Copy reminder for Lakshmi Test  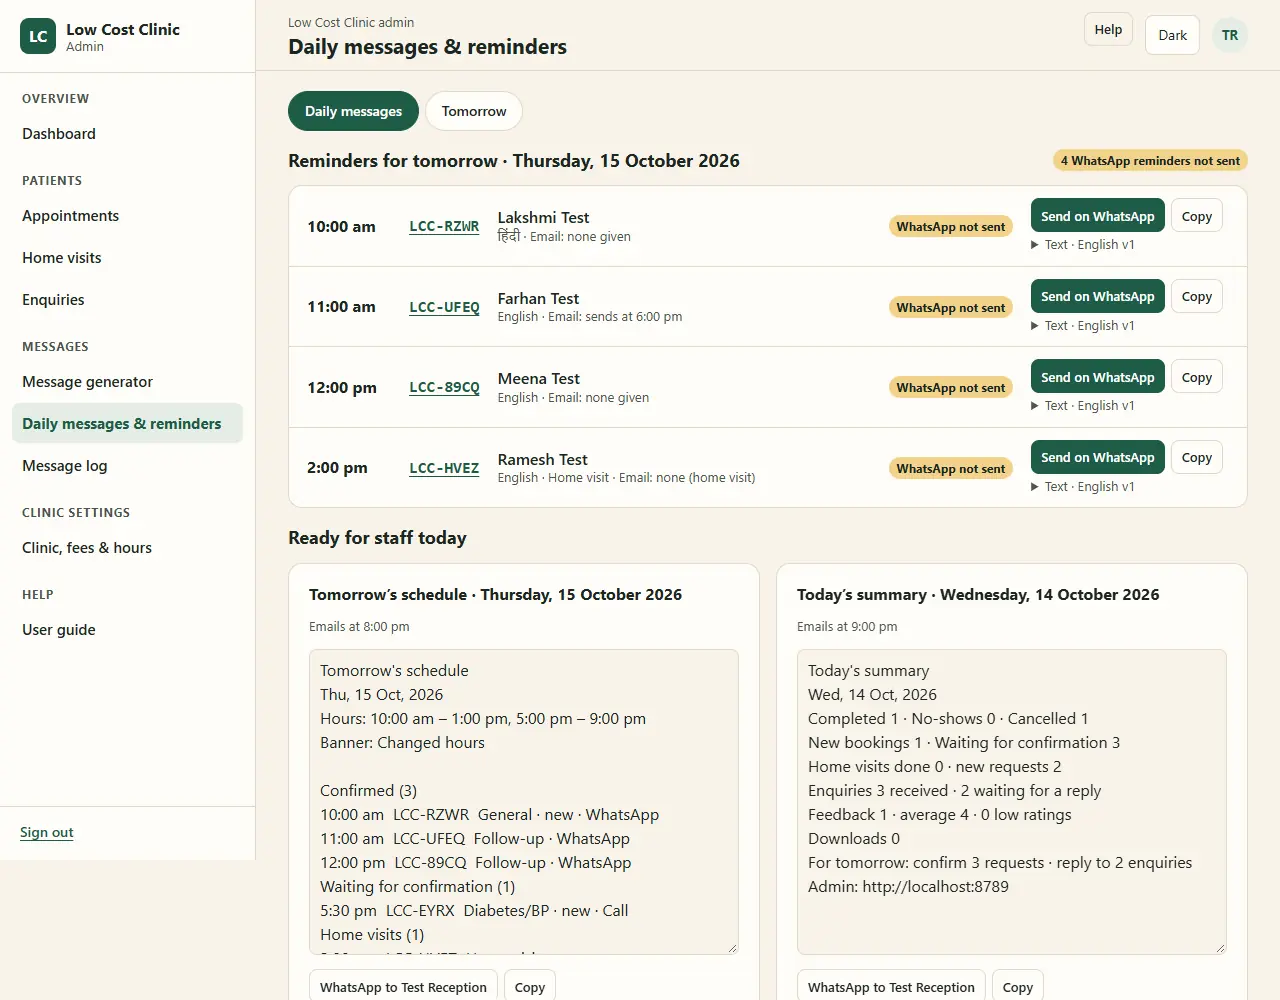[x=1196, y=216]
